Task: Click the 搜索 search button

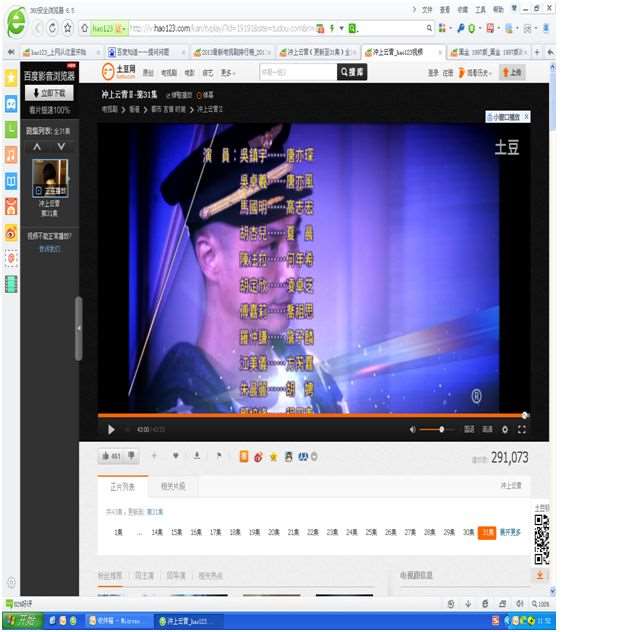Action: 352,72
